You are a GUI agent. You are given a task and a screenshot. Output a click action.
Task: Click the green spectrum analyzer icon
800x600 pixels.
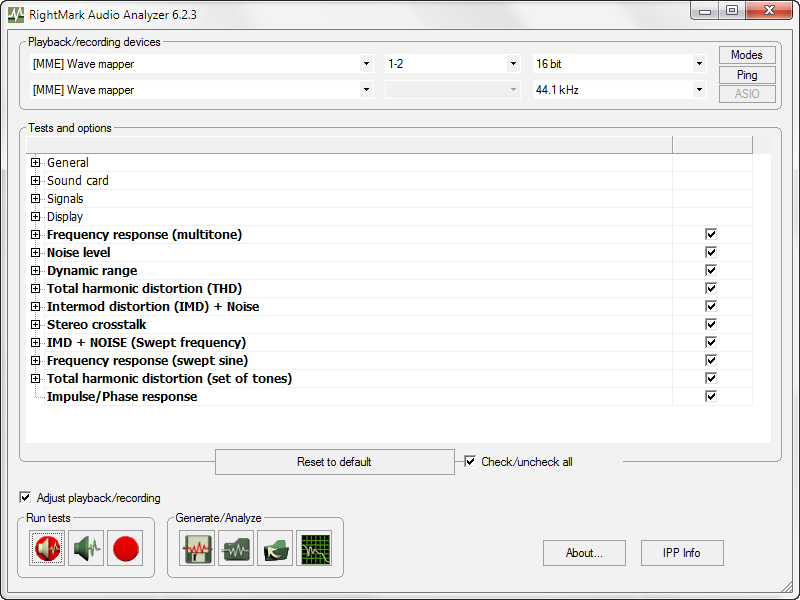point(314,548)
